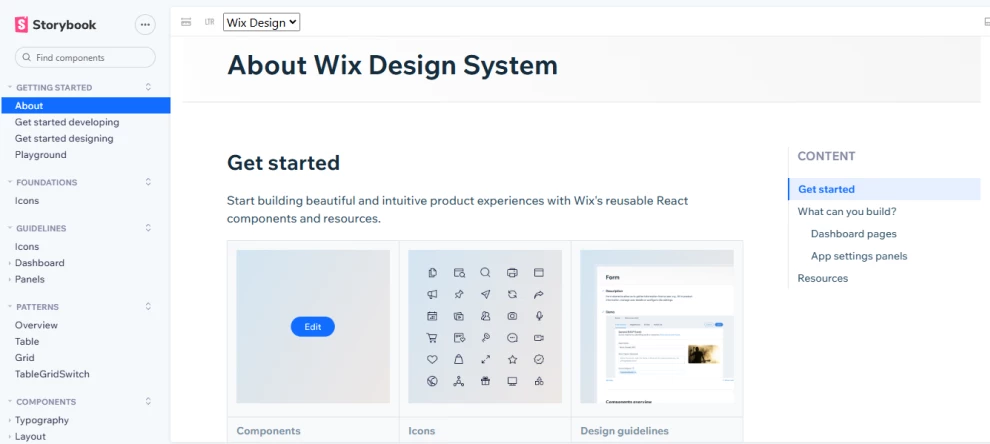Click the Design guidelines card label
Screen dimensions: 990x444
624,431
